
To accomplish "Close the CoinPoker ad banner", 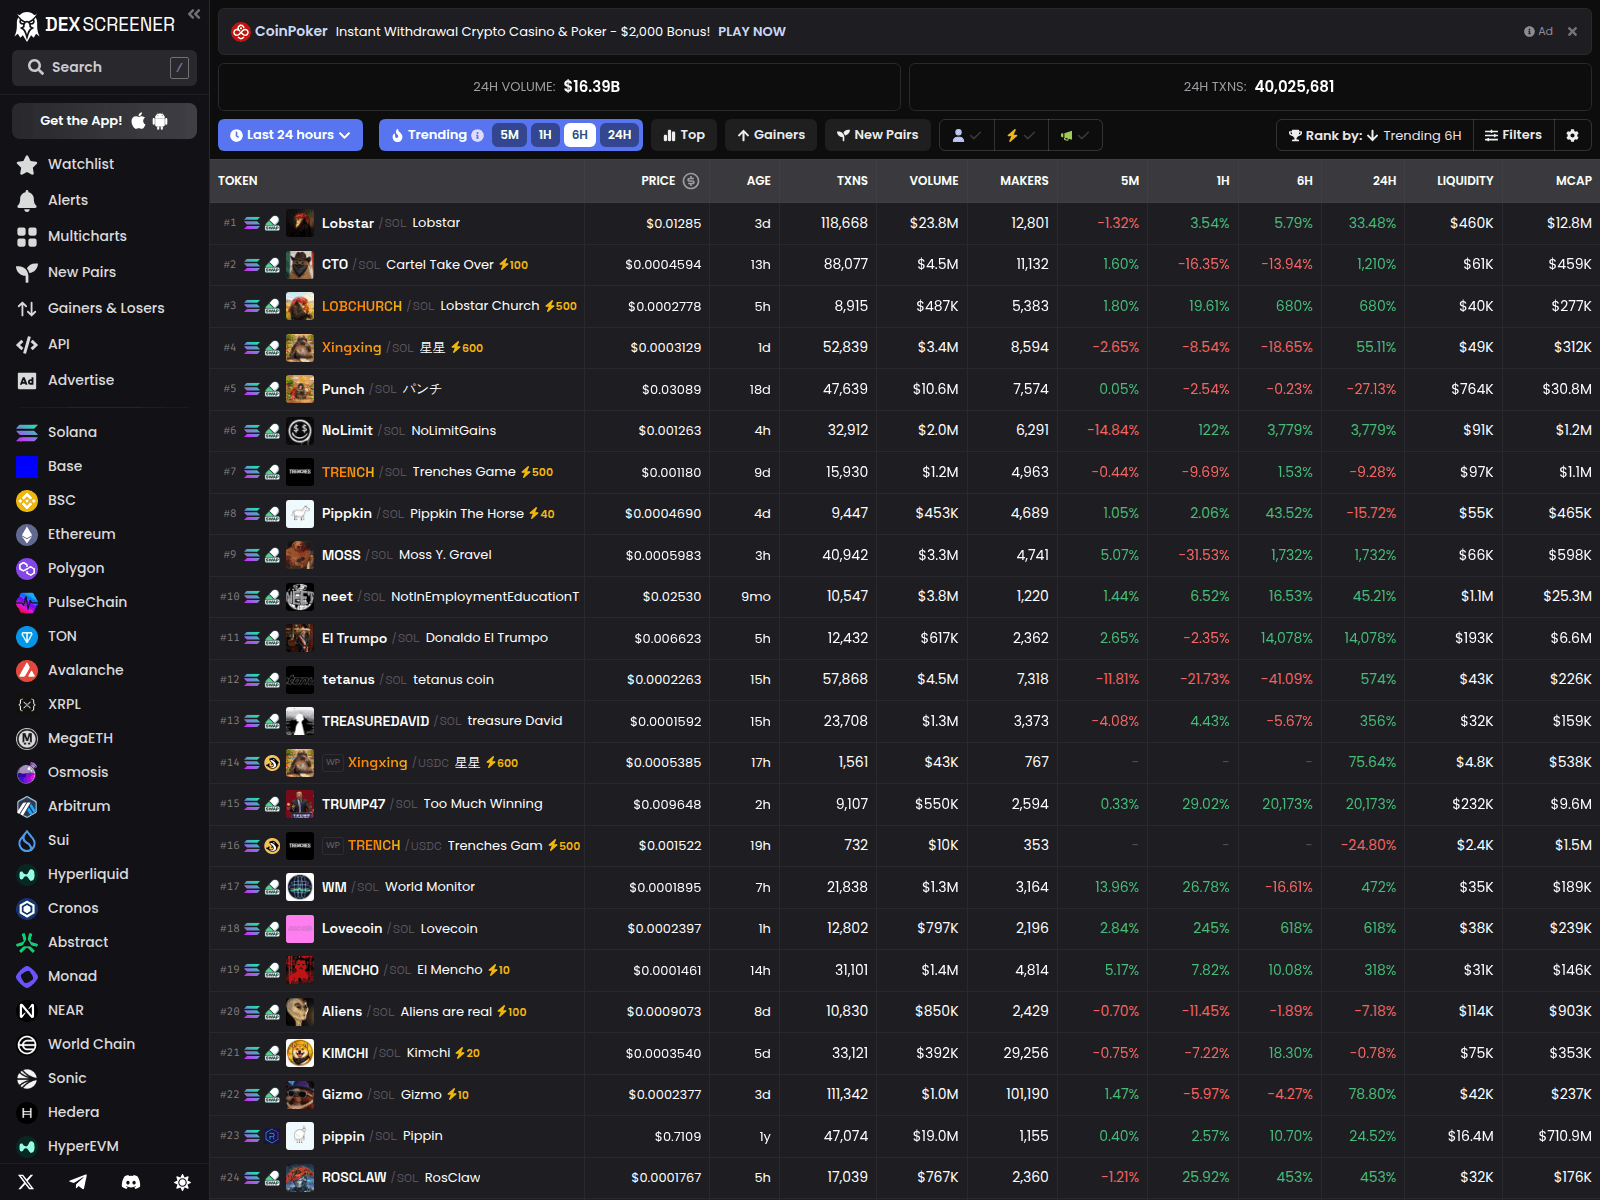I will coord(1572,32).
